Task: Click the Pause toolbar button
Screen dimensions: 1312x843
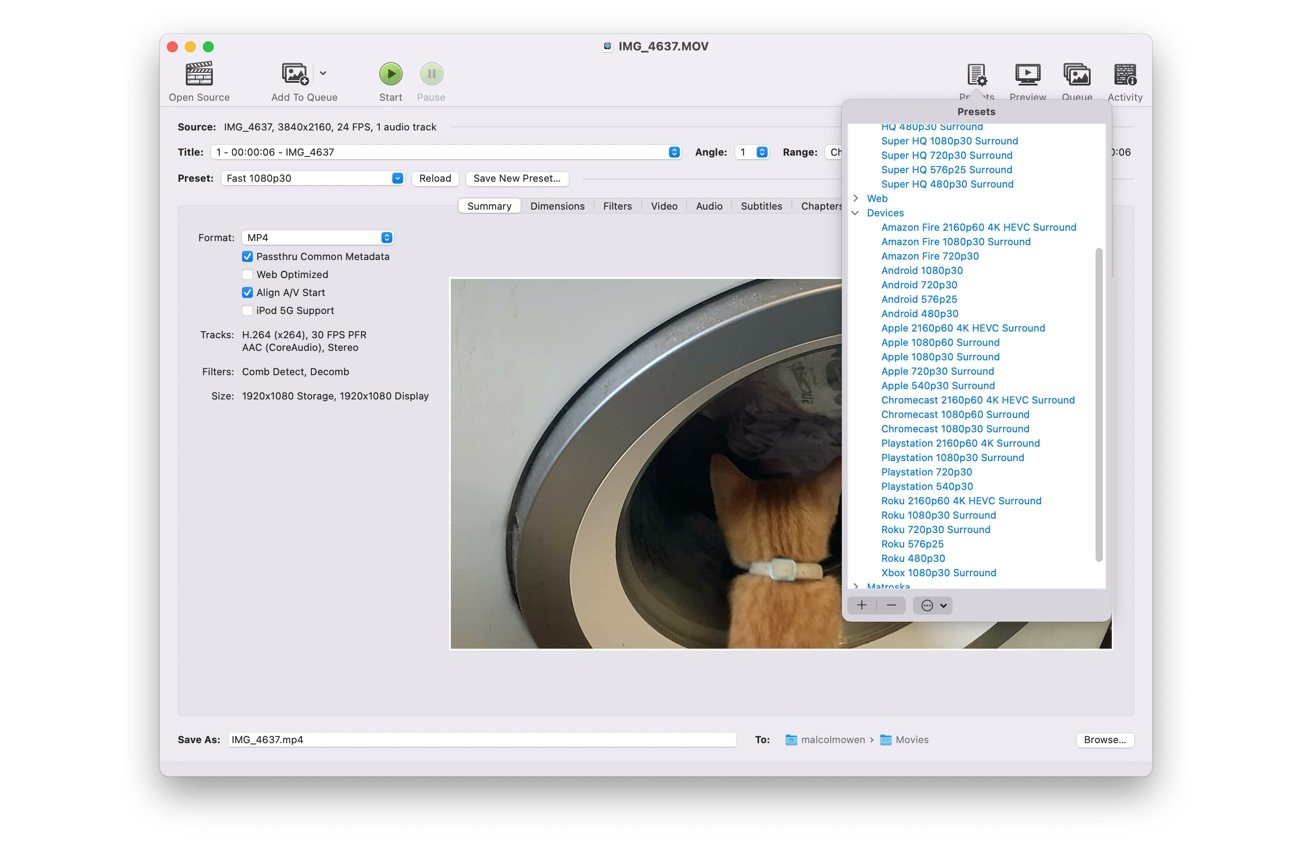Action: coord(431,74)
